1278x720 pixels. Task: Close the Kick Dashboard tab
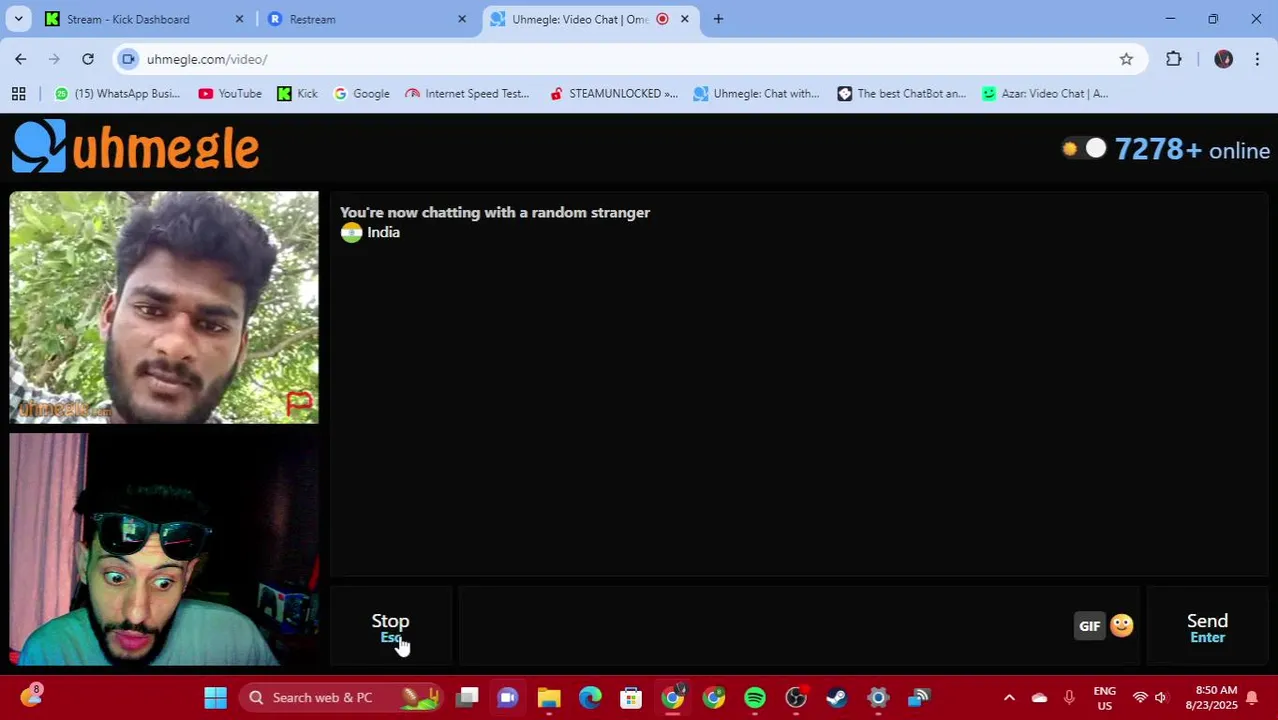point(239,19)
